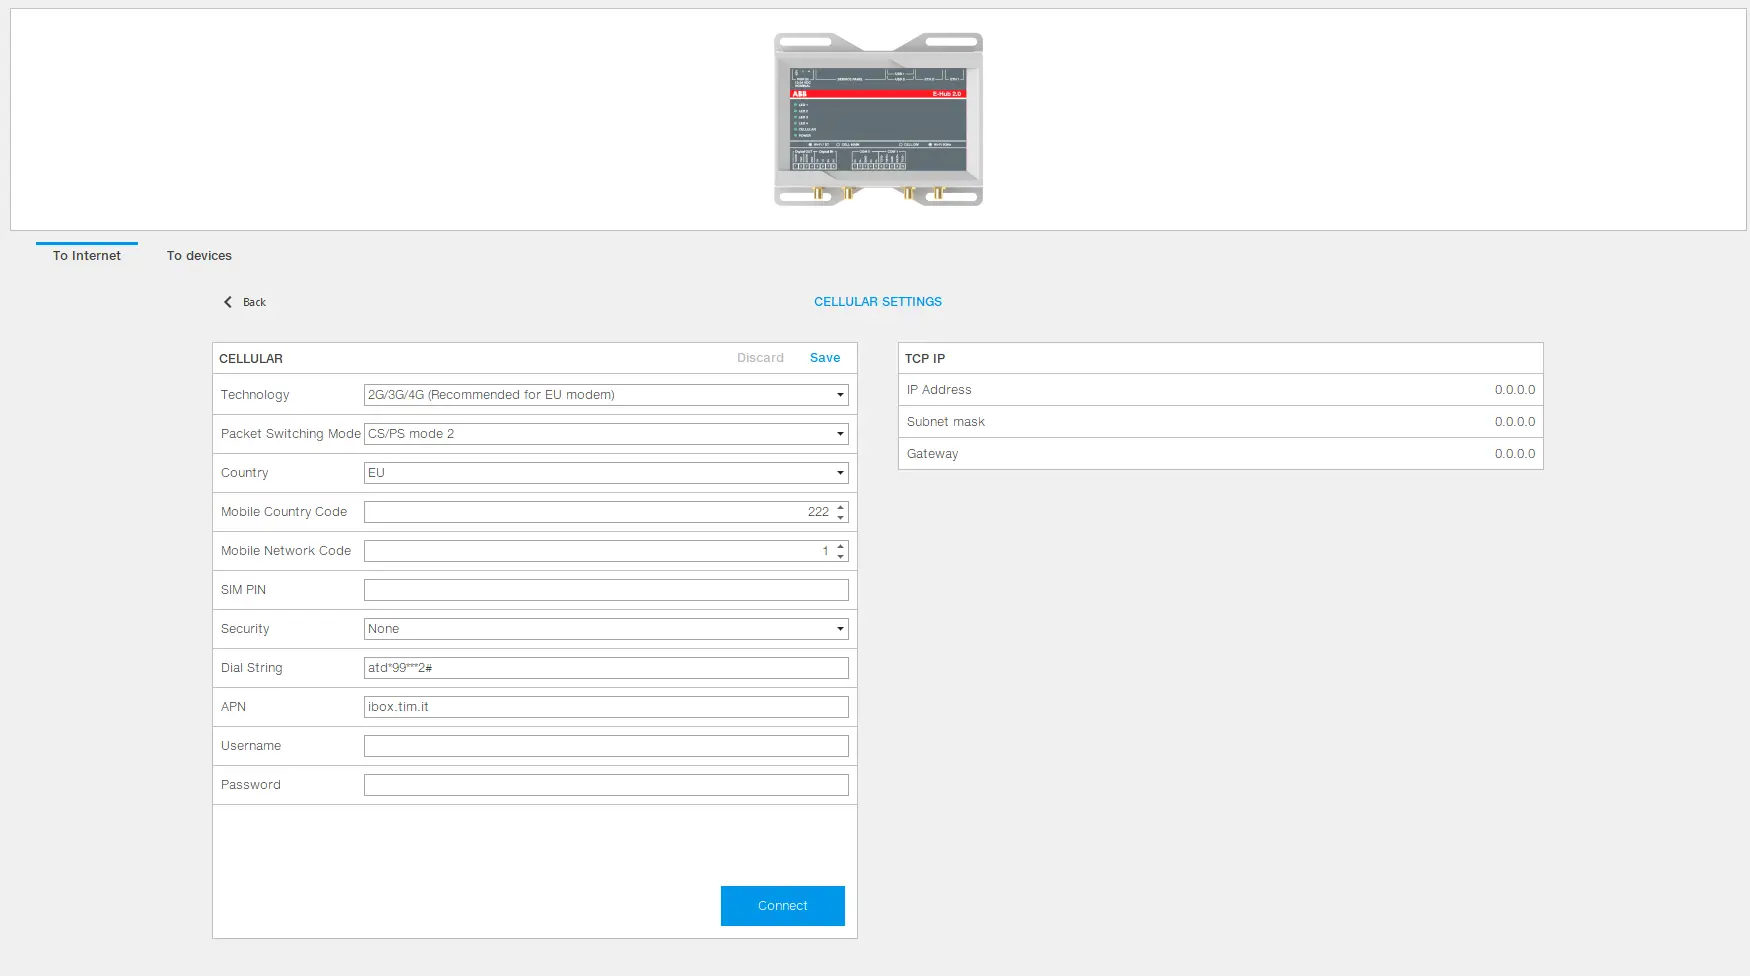Select the Username input box
This screenshot has height=976, width=1750.
pyautogui.click(x=606, y=746)
